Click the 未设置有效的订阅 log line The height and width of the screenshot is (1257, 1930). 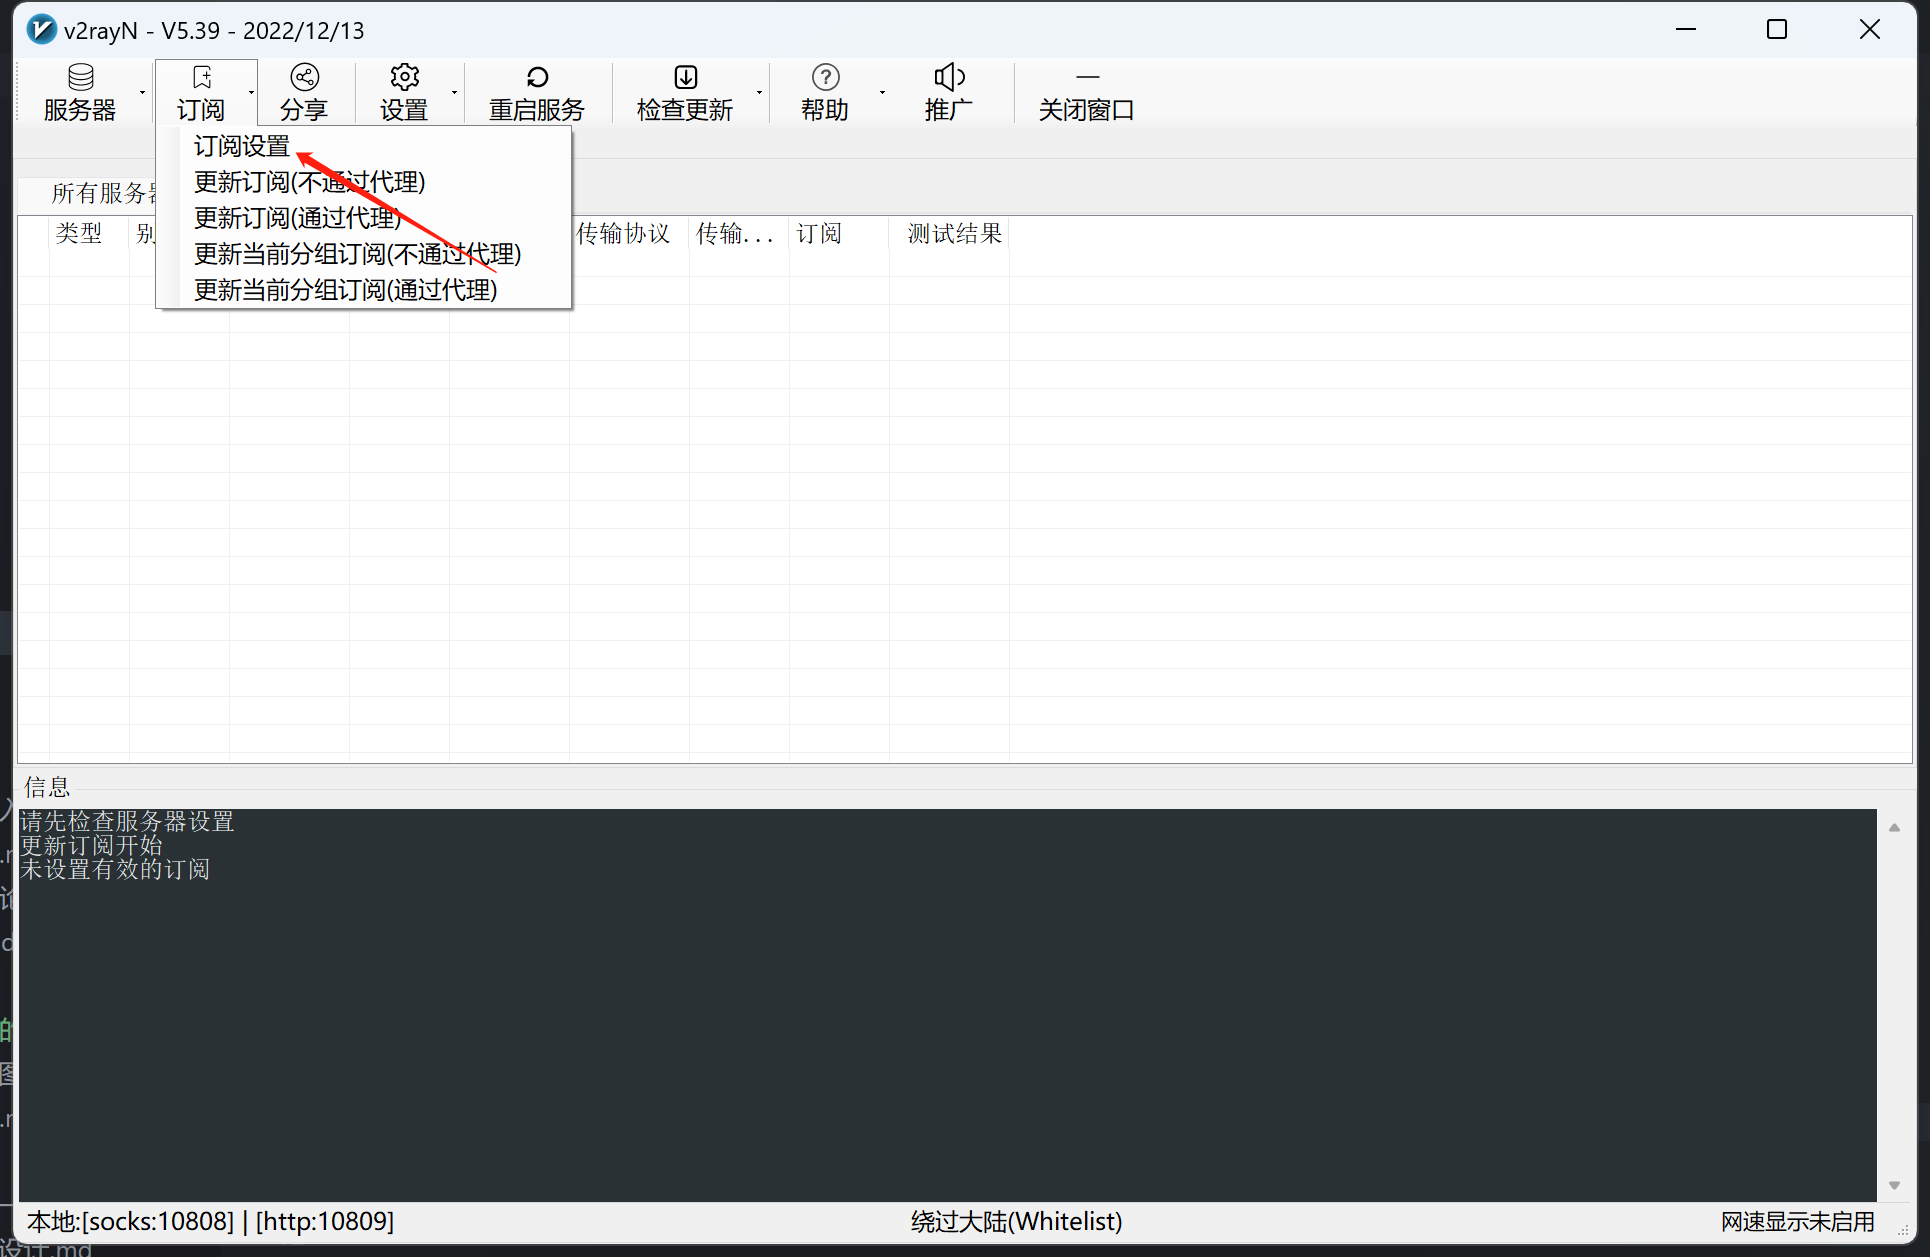tap(115, 870)
